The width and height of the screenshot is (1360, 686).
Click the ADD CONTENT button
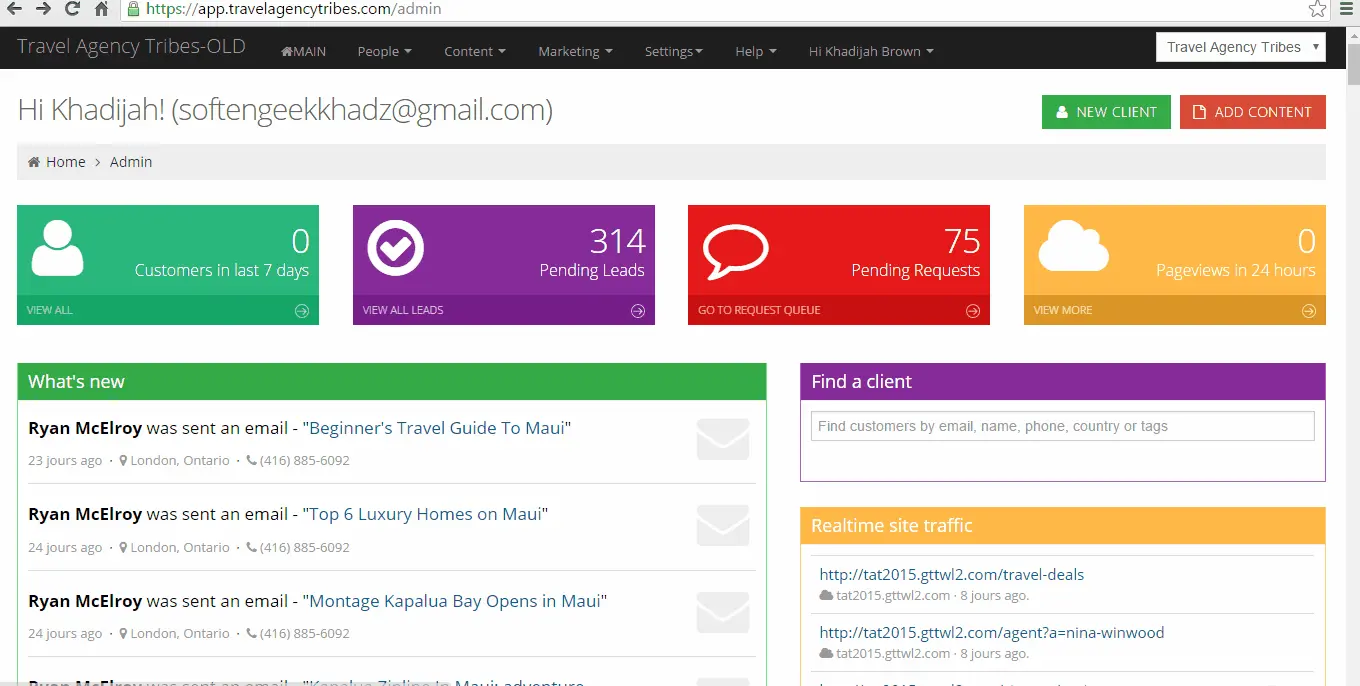coord(1253,112)
